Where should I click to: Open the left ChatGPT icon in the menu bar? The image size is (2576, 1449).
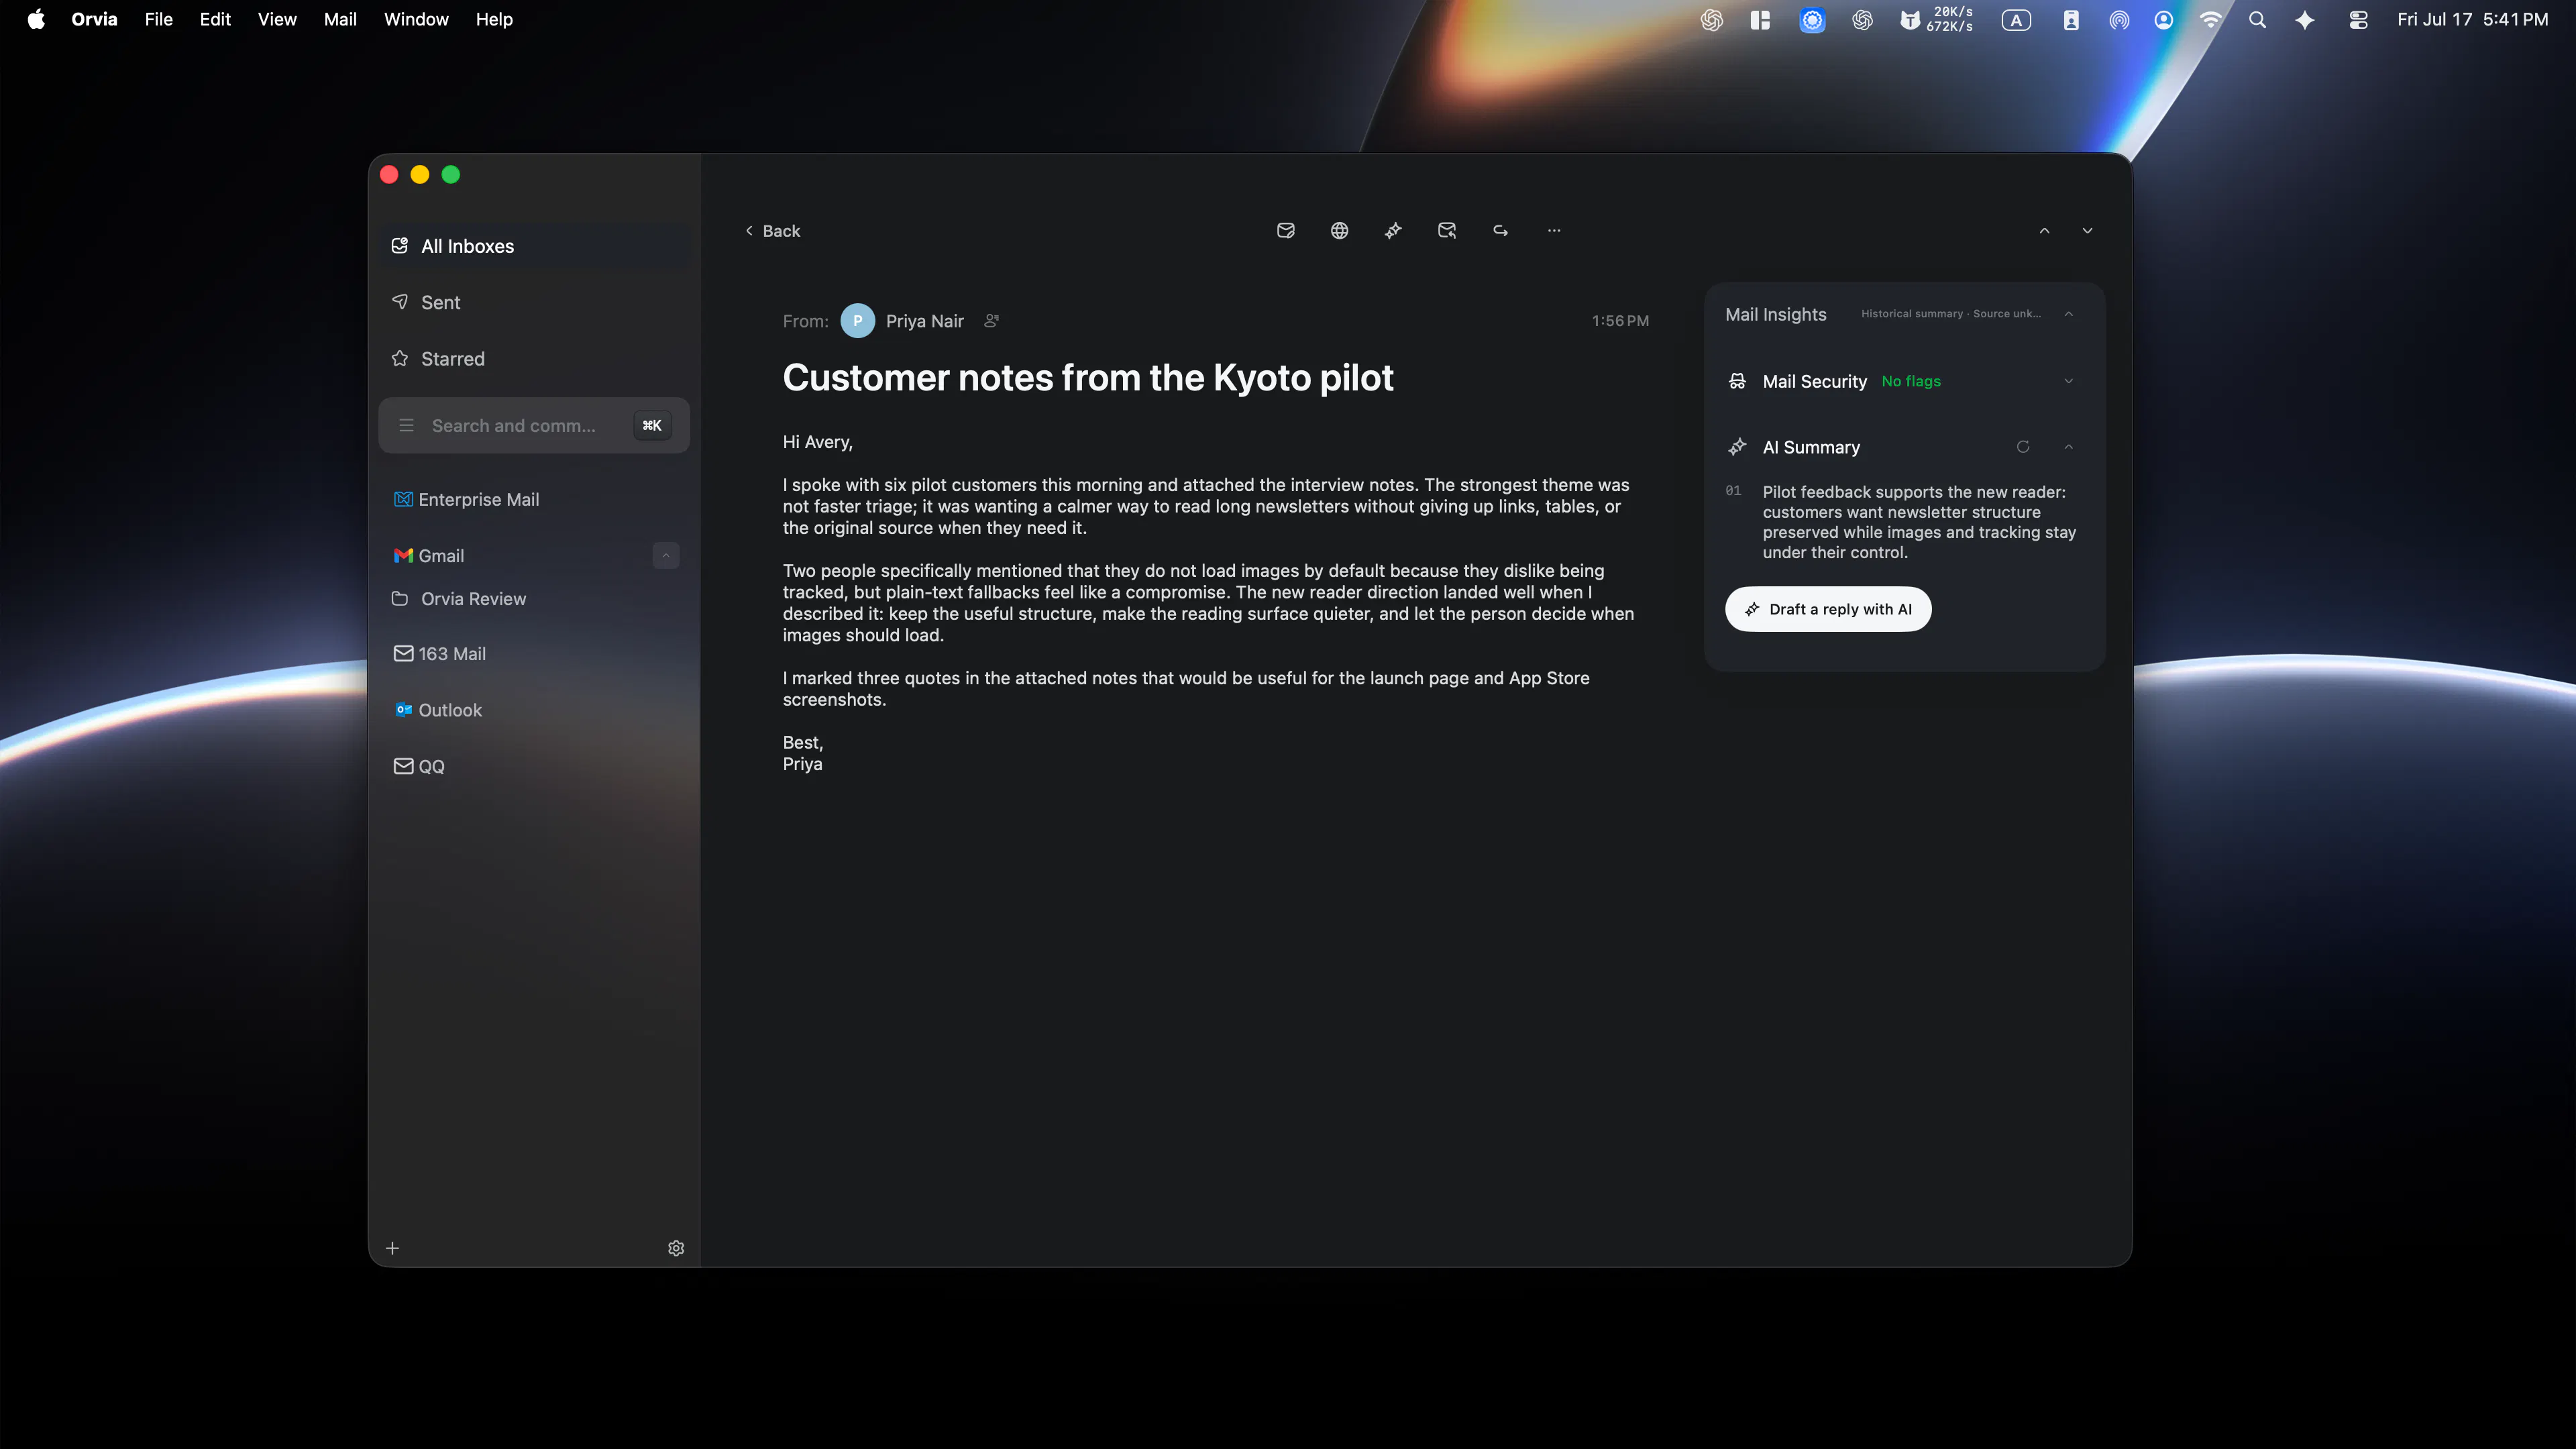coord(1712,20)
